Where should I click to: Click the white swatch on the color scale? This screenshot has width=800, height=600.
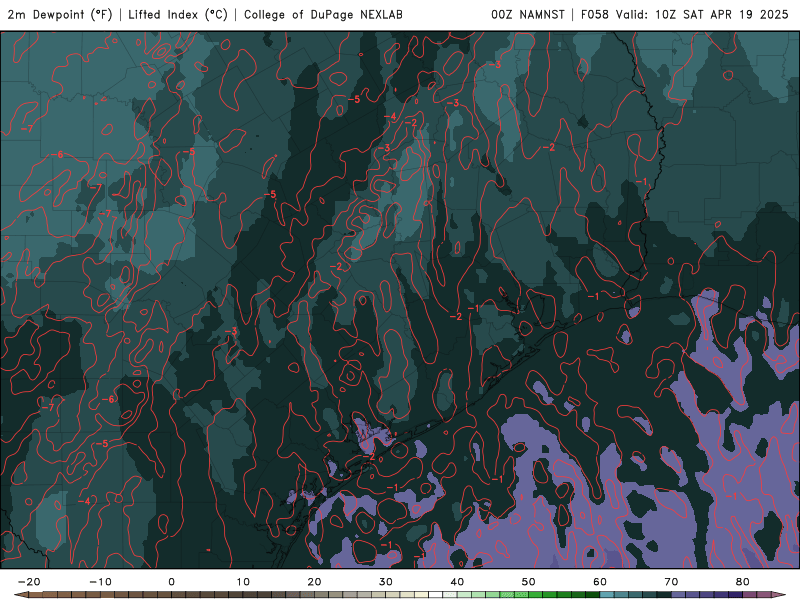click(435, 594)
